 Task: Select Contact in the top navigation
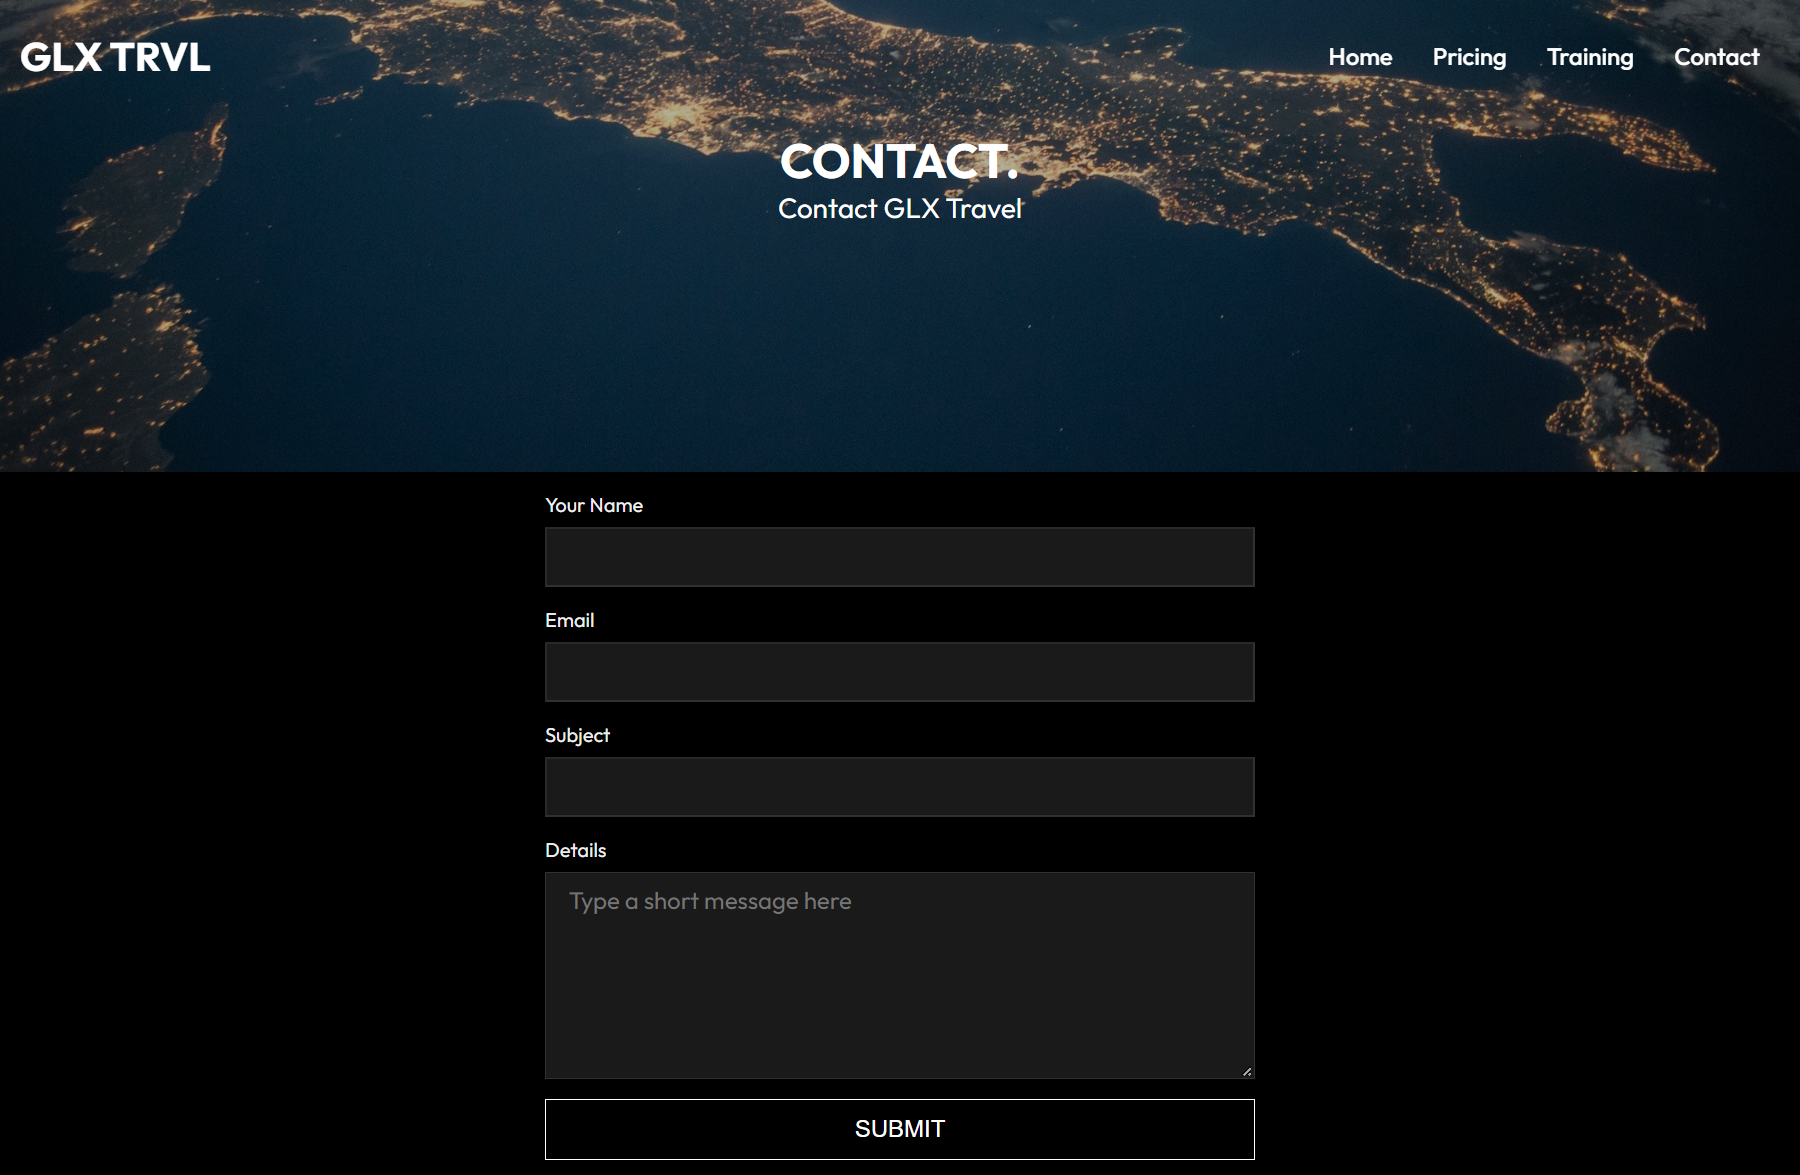(1716, 57)
